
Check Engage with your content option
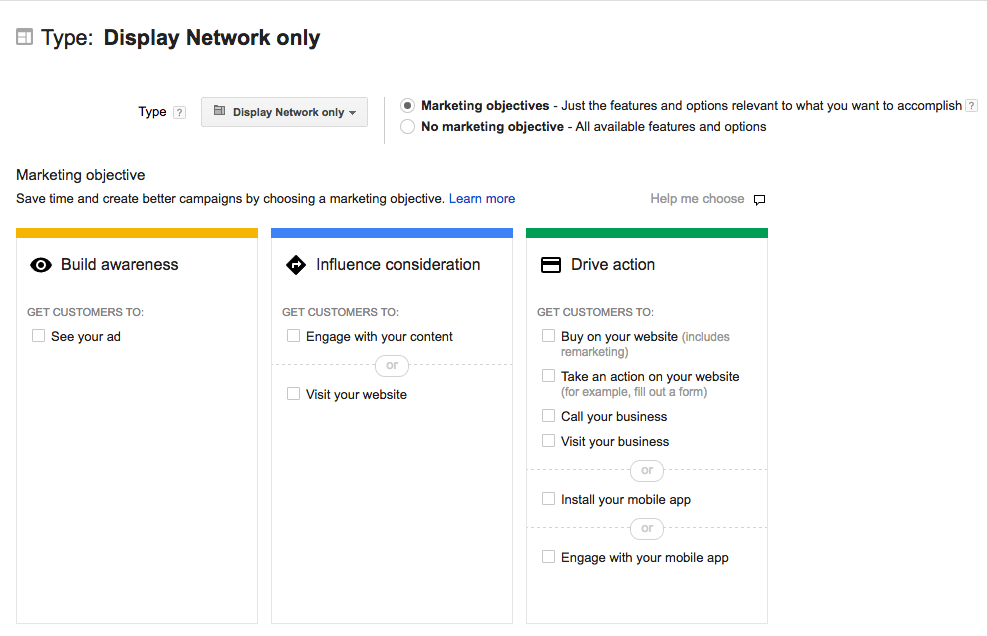pyautogui.click(x=293, y=336)
